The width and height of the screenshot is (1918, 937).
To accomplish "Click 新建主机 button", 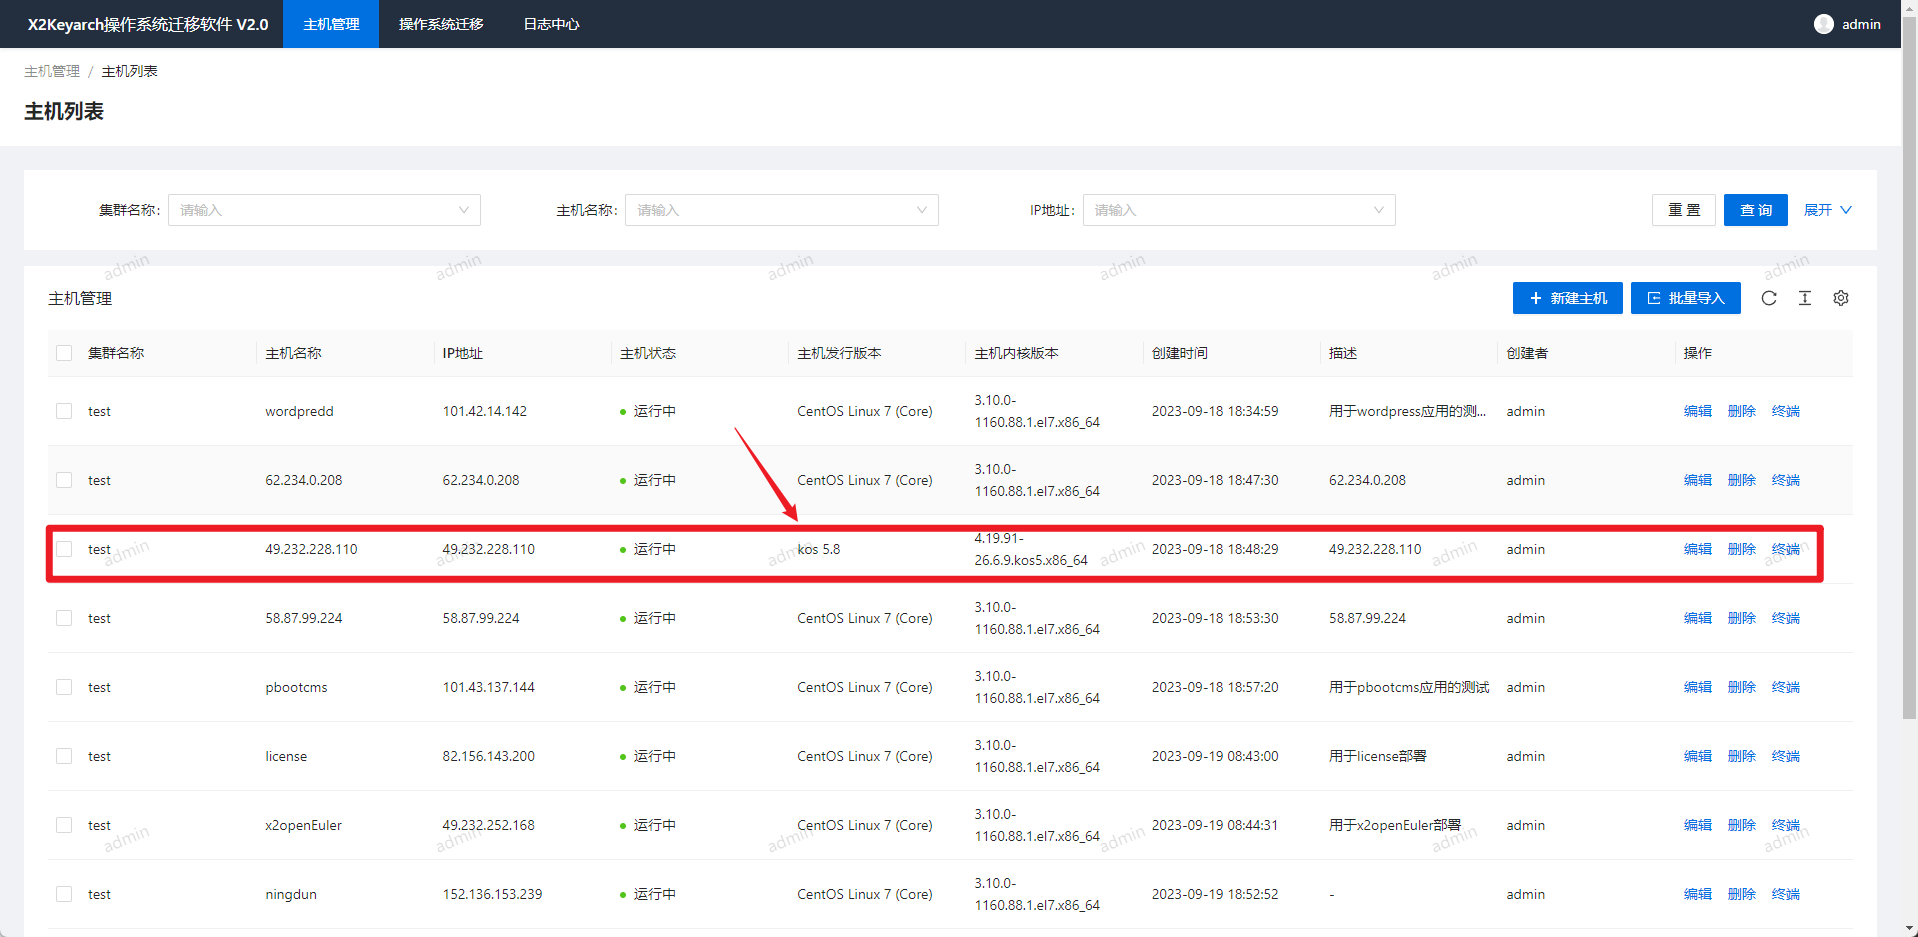I will [1567, 298].
